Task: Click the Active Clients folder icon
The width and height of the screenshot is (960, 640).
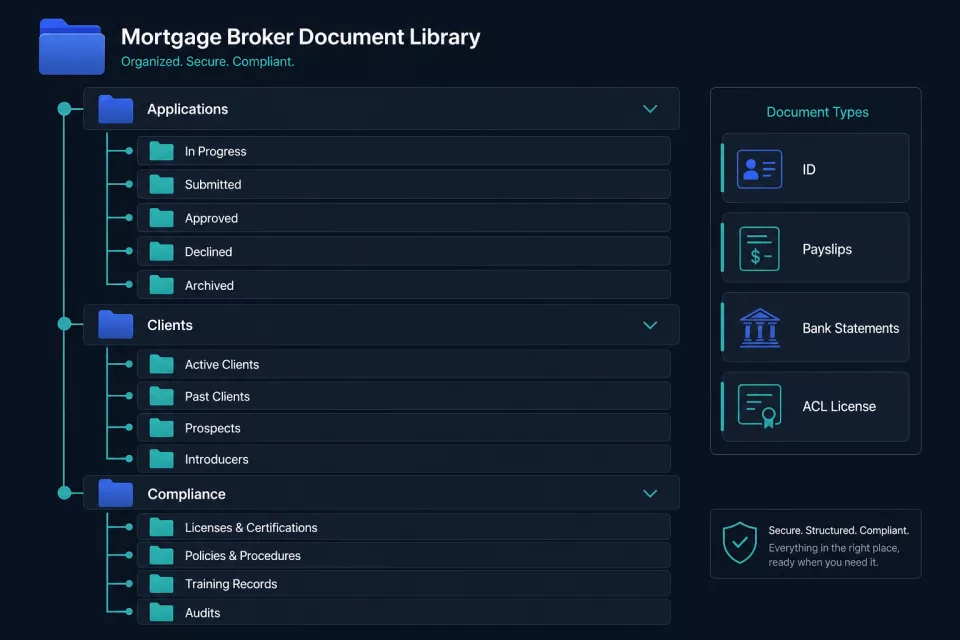Action: pos(162,364)
